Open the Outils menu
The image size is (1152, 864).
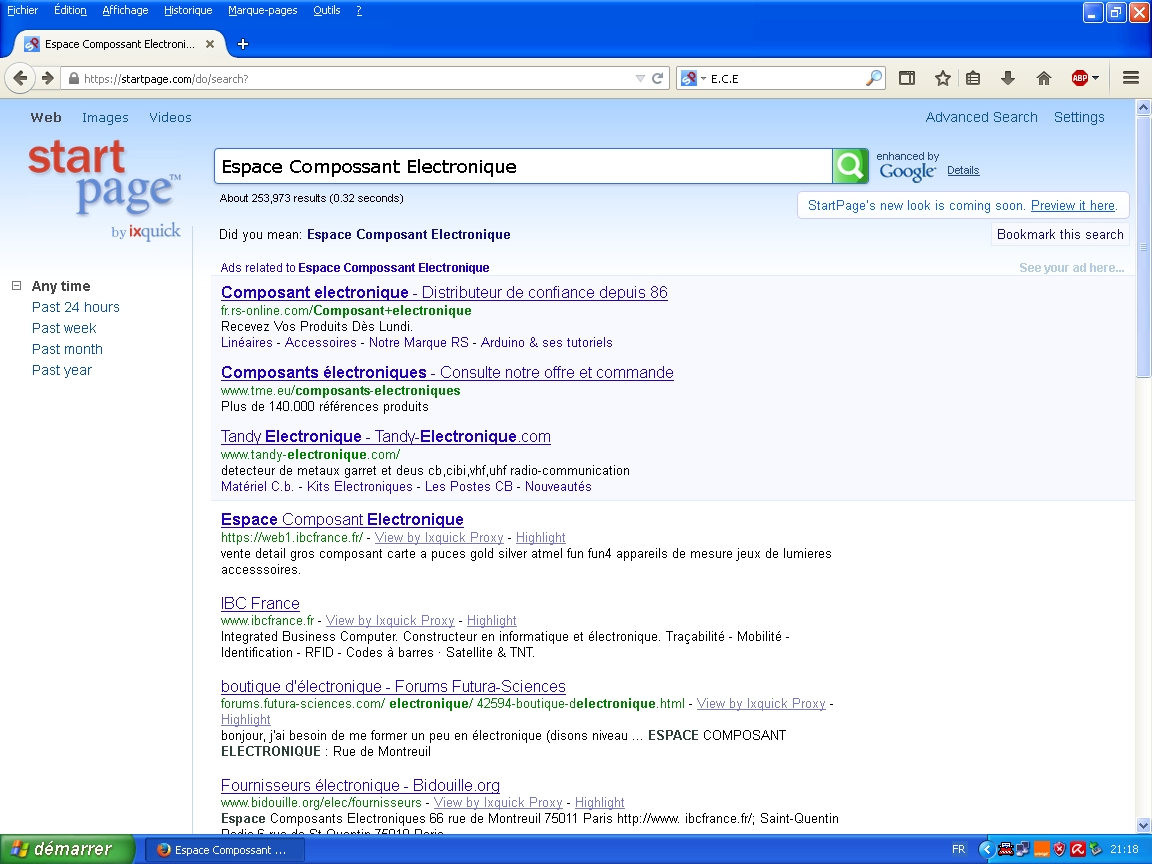coord(326,10)
